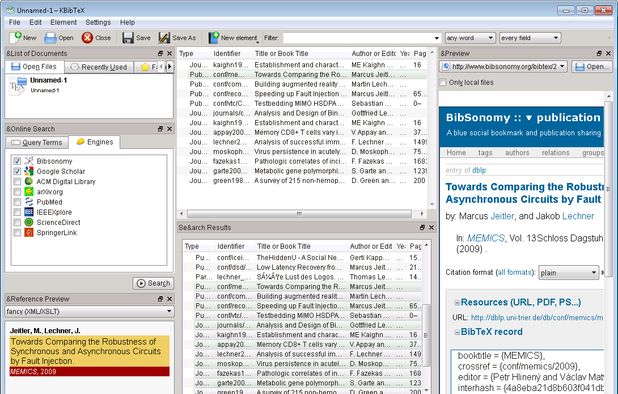Open the MEMICS venue link
618x394 pixels.
tap(486, 238)
